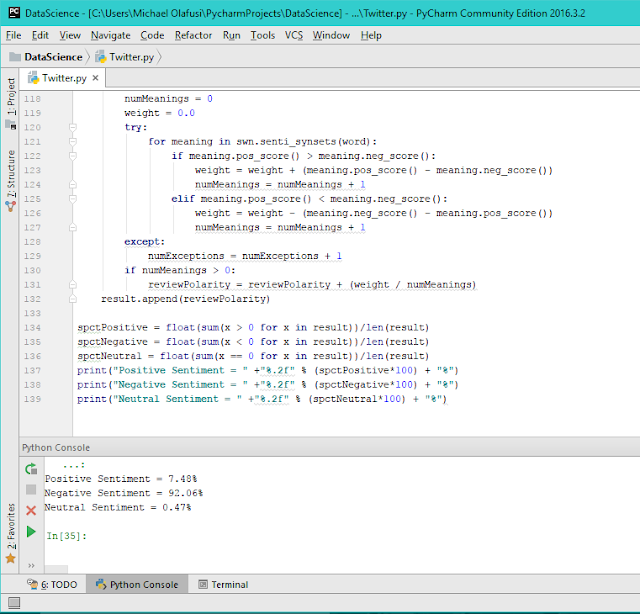The width and height of the screenshot is (640, 614).
Task: Click 'spctNegative' variable on line 135
Action: tap(112, 342)
